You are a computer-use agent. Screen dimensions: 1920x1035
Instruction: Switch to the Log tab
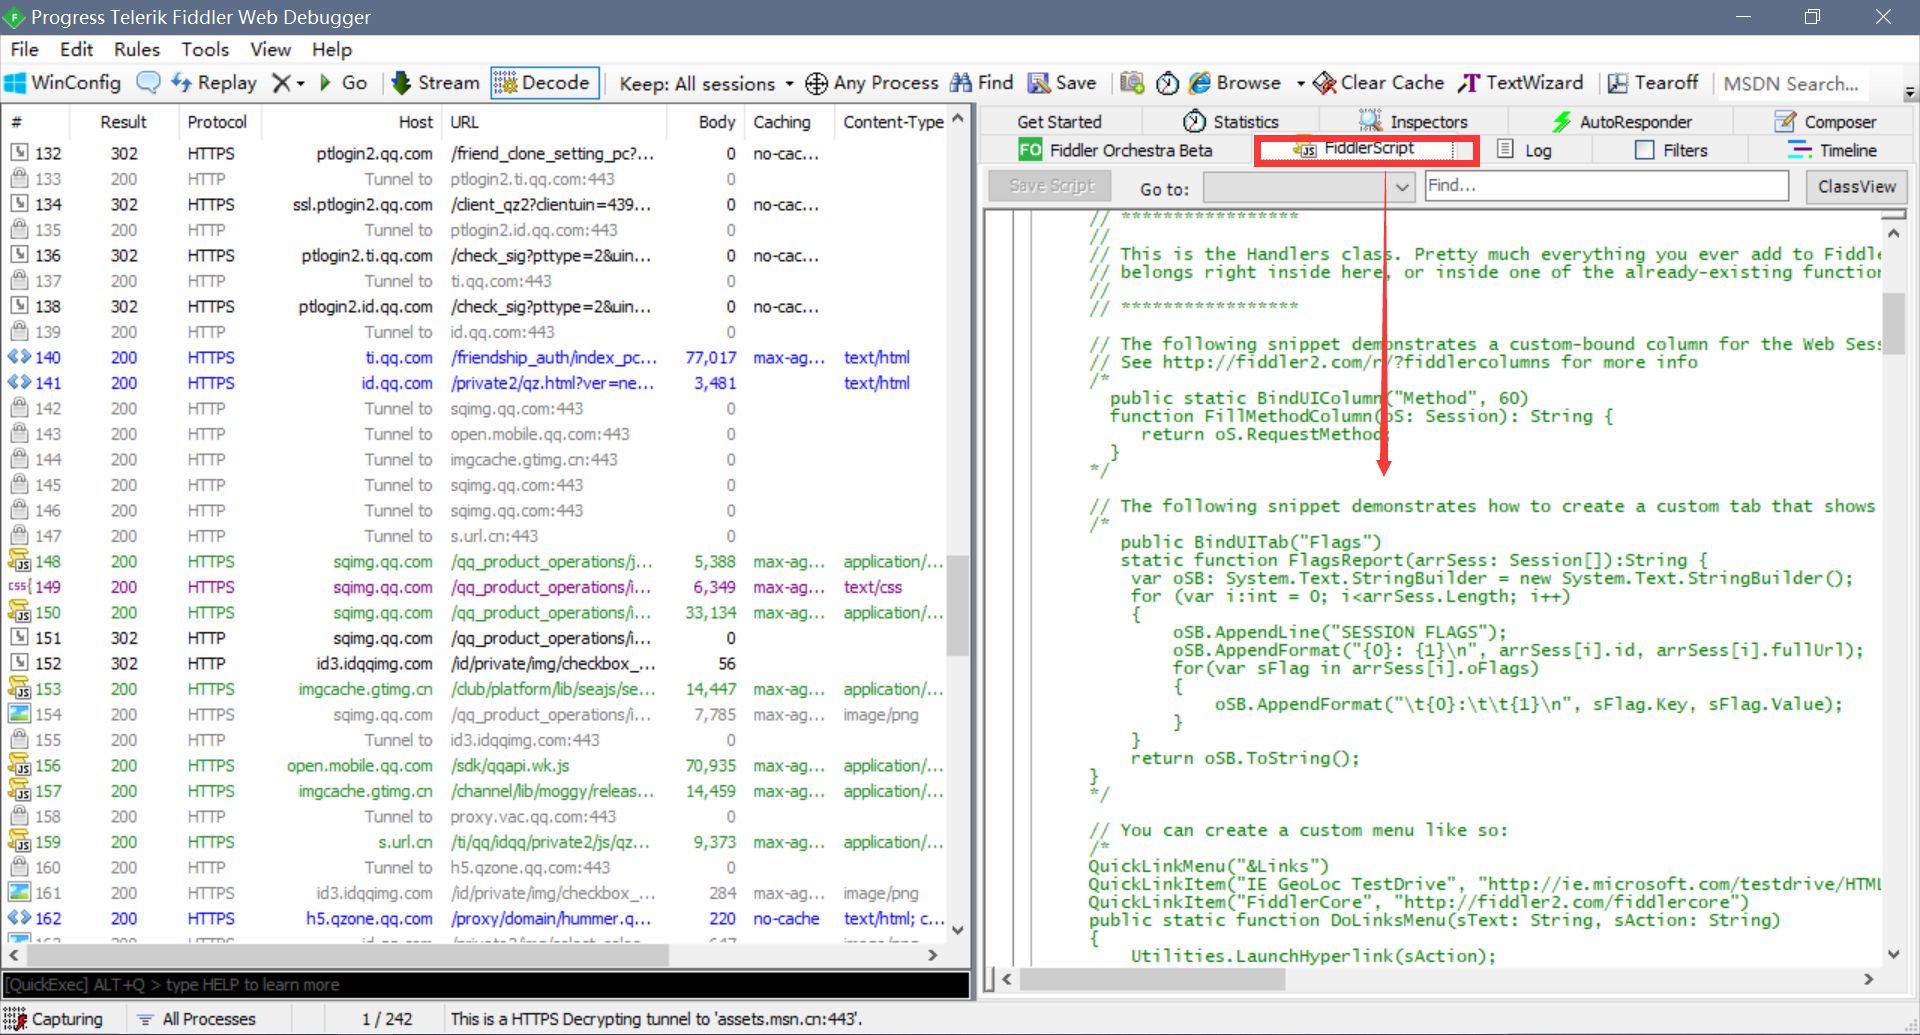click(x=1525, y=150)
